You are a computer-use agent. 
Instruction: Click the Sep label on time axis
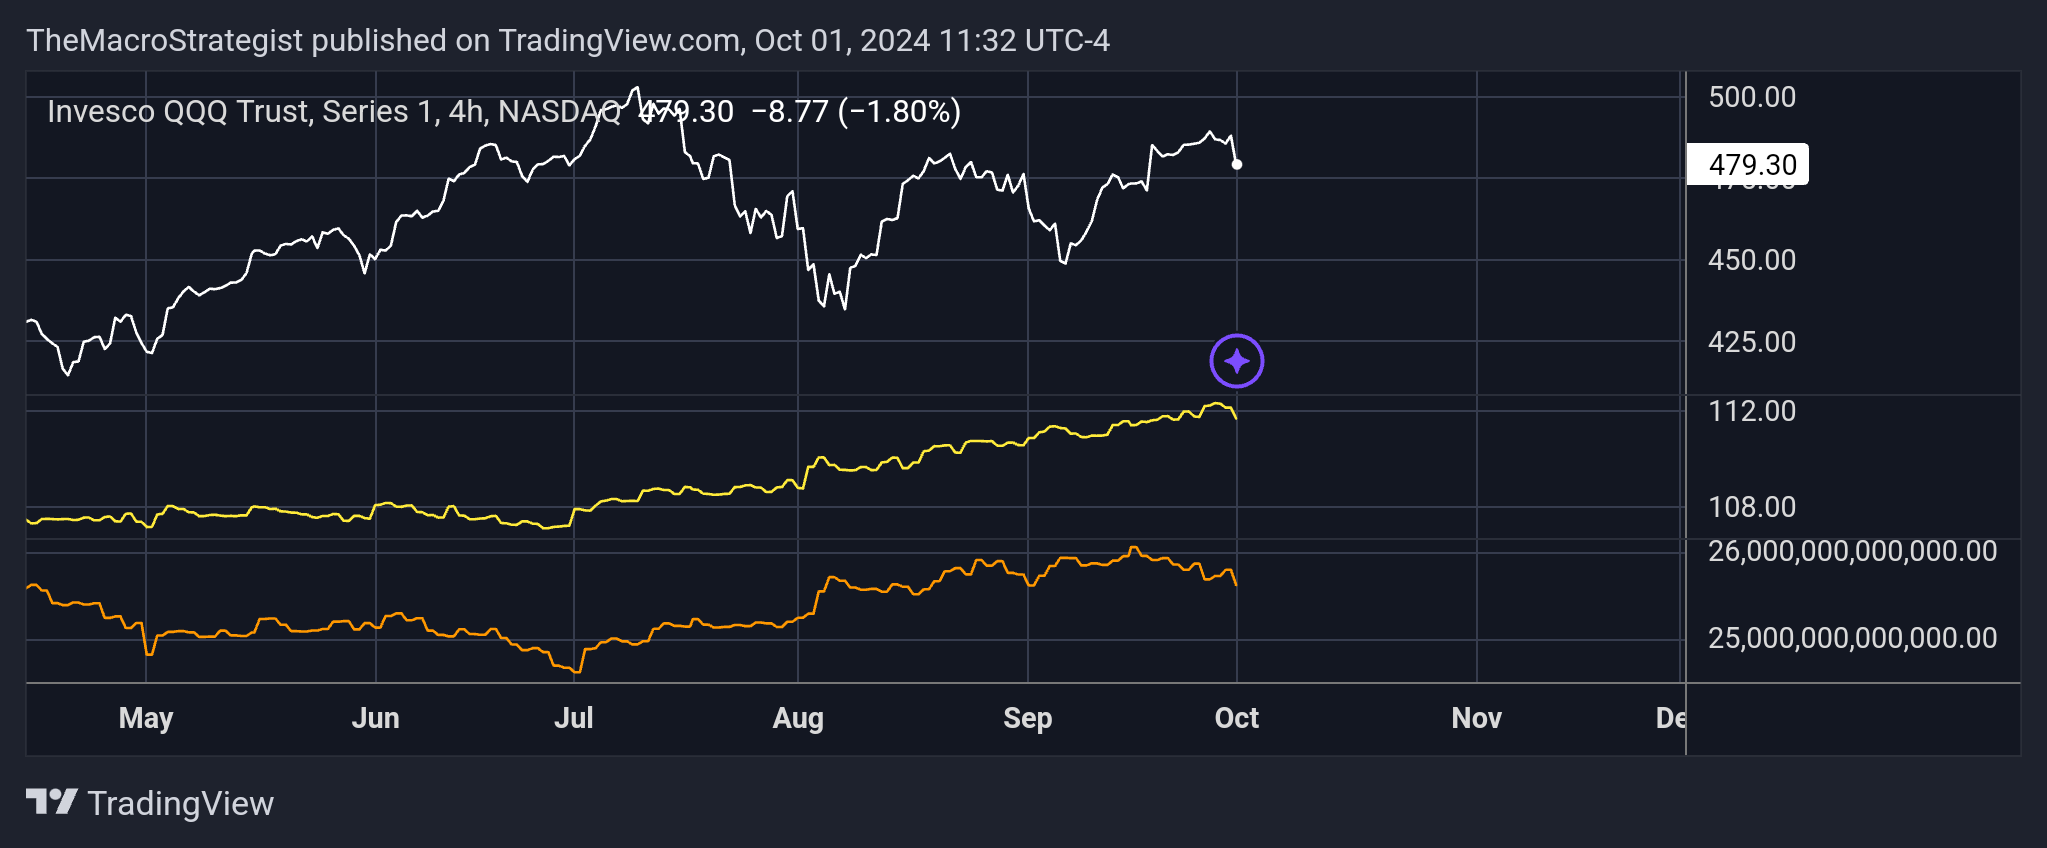pos(1028,718)
